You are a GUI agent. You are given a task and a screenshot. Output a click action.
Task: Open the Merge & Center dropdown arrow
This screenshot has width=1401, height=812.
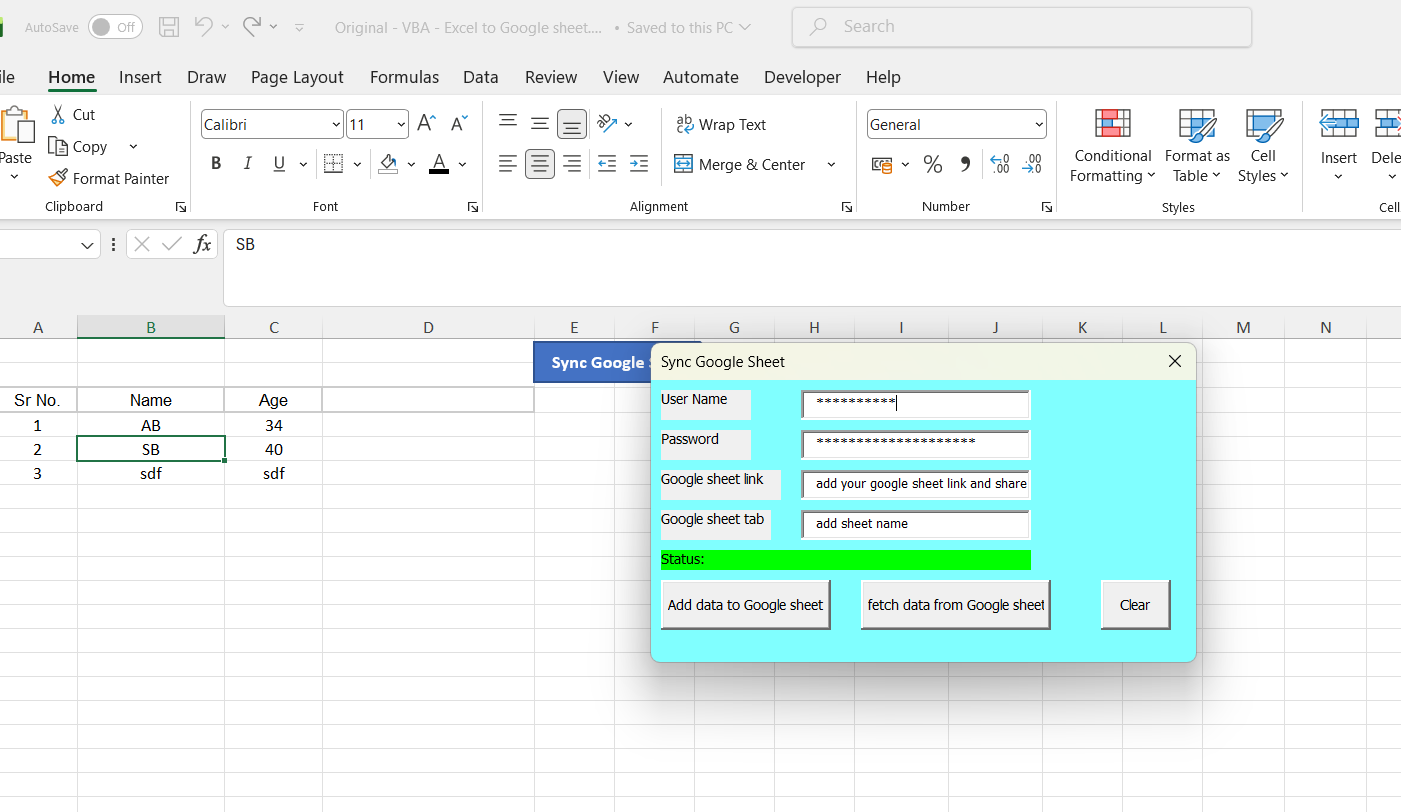click(x=831, y=165)
